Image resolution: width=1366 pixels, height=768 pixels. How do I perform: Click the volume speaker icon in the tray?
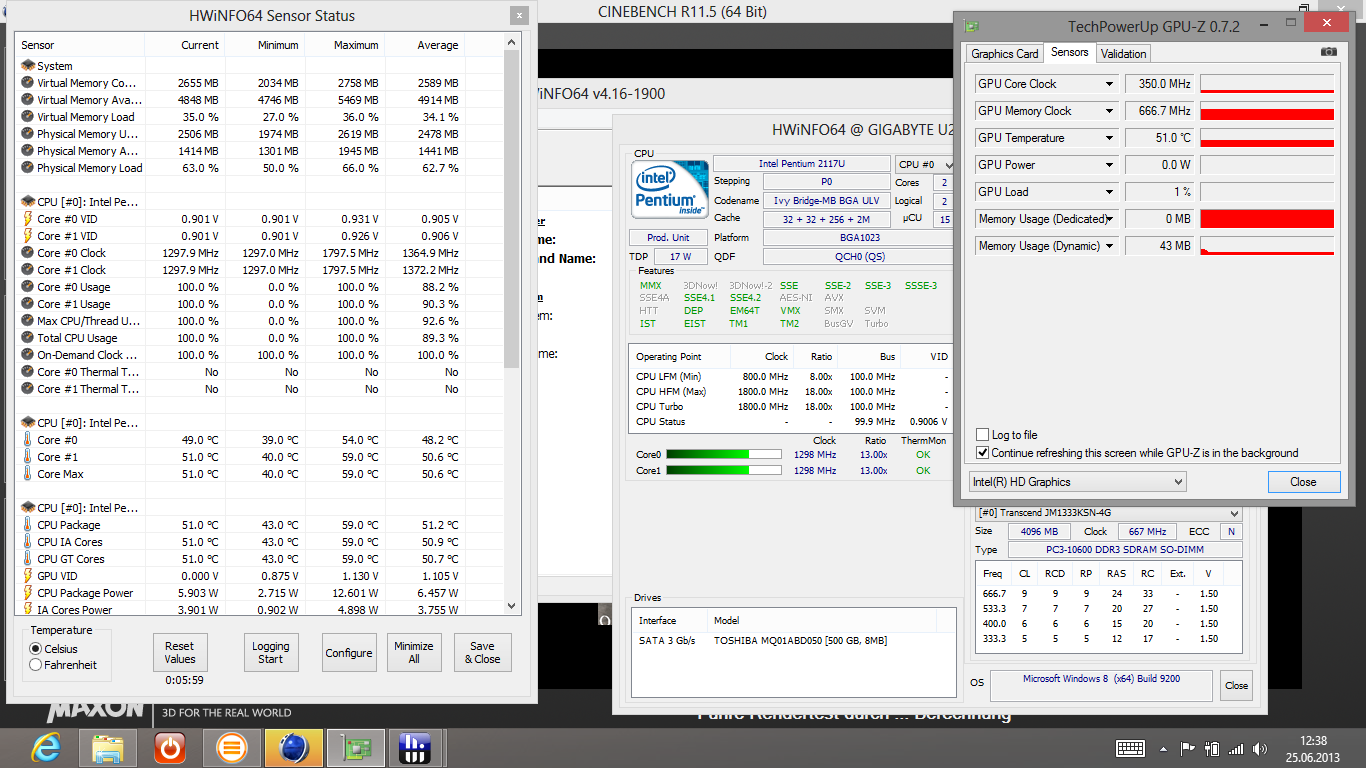[1260, 748]
